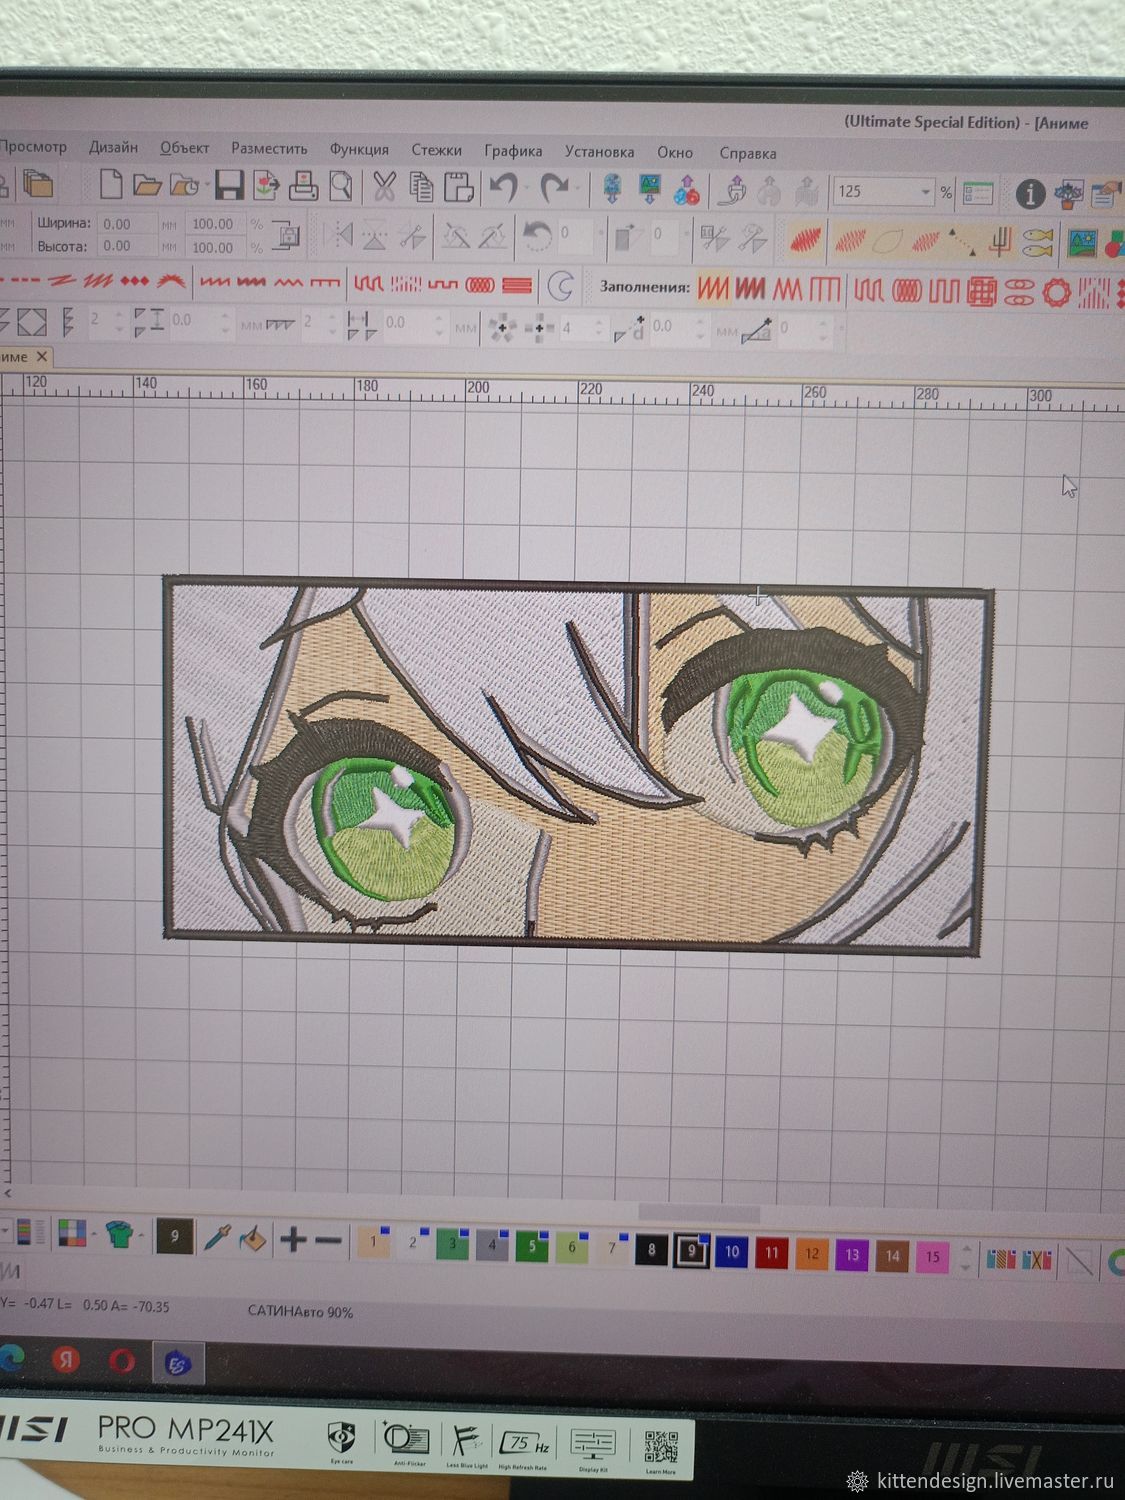Click the thread chart icon right of swatches
The image size is (1125, 1500).
(1000, 1258)
